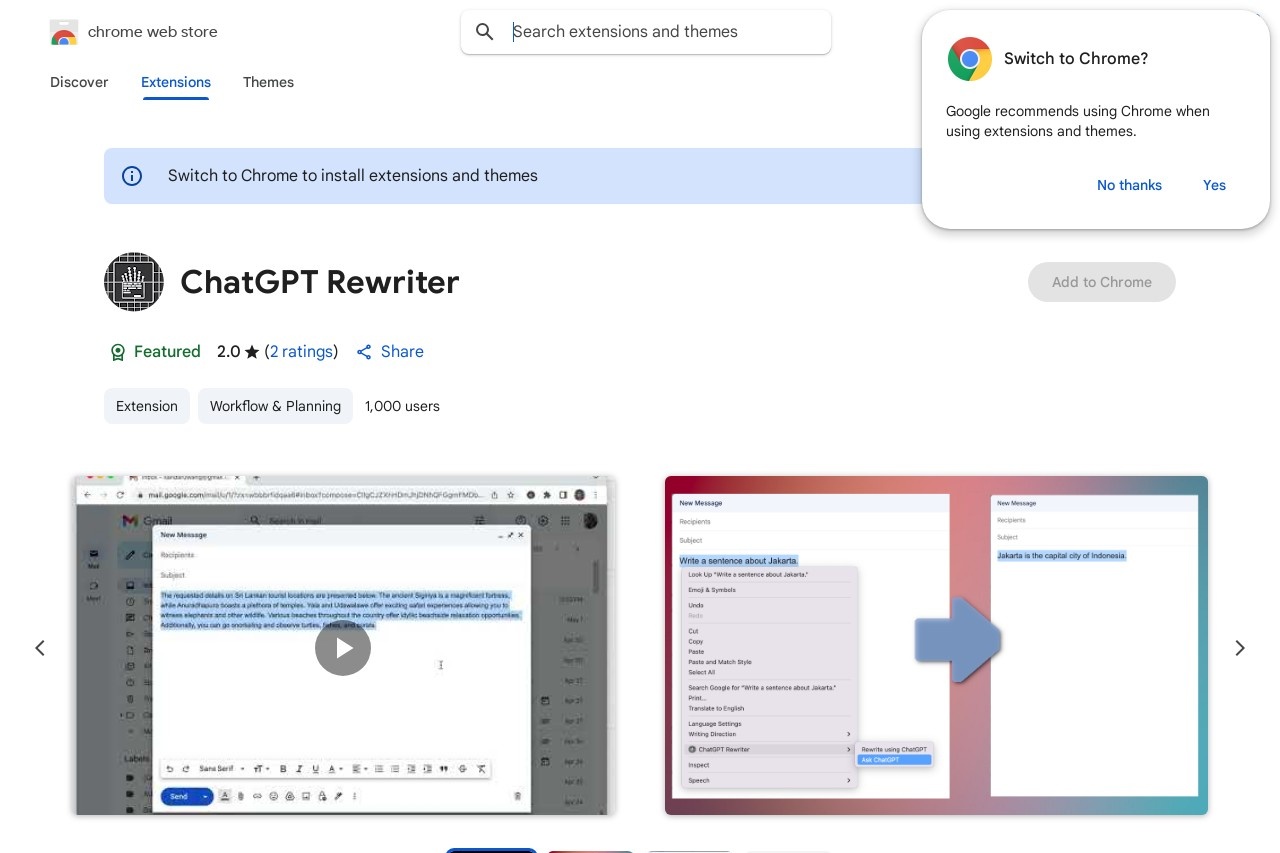The width and height of the screenshot is (1280, 853).
Task: Play the Gmail demo video
Action: tap(343, 648)
